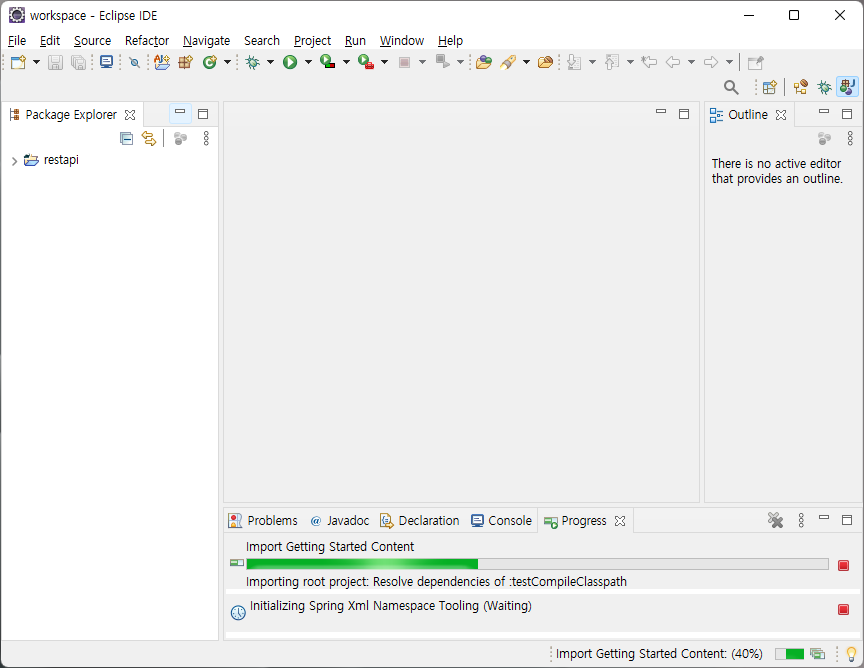Click the Coverage run icon

[328, 62]
